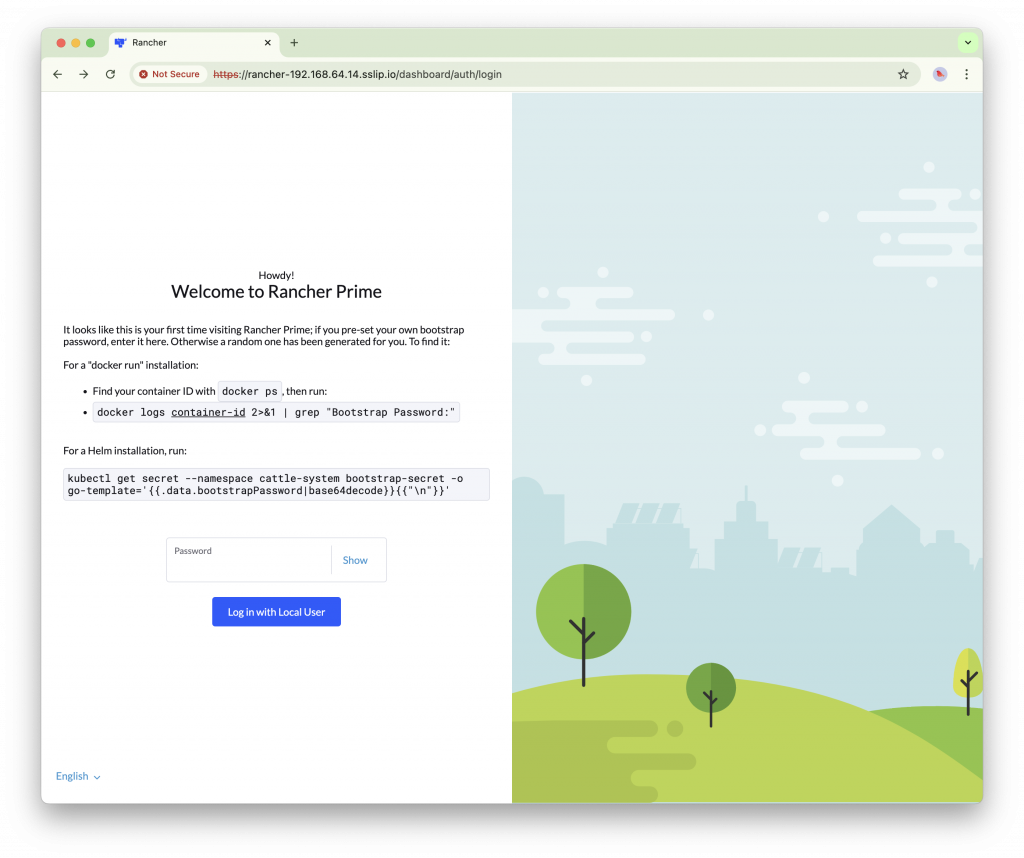Image resolution: width=1024 pixels, height=858 pixels.
Task: Close the Rancher tab
Action: point(268,43)
